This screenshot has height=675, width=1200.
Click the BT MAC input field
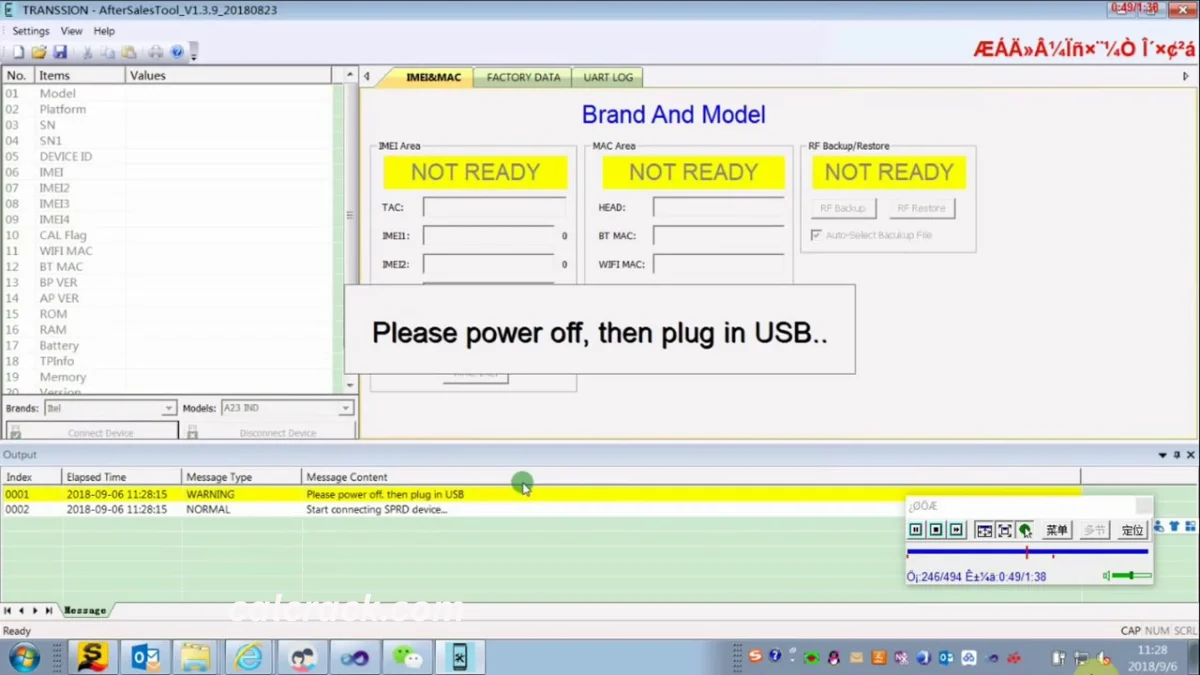point(719,236)
